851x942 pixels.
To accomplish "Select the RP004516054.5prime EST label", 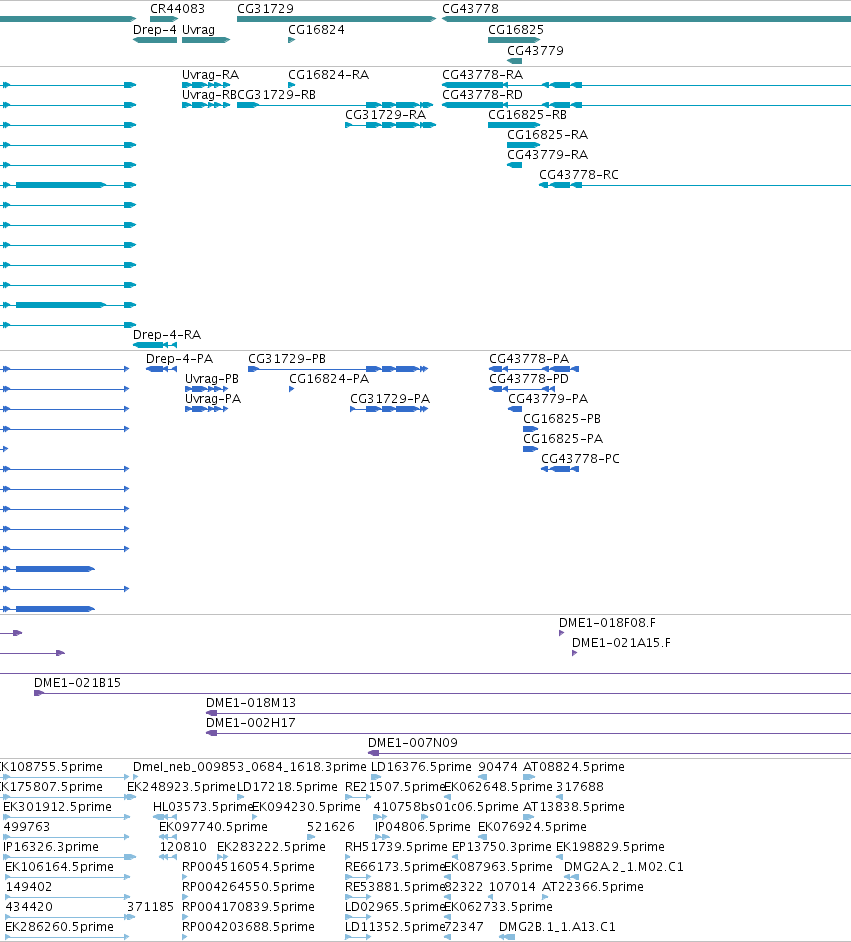I will [x=249, y=867].
